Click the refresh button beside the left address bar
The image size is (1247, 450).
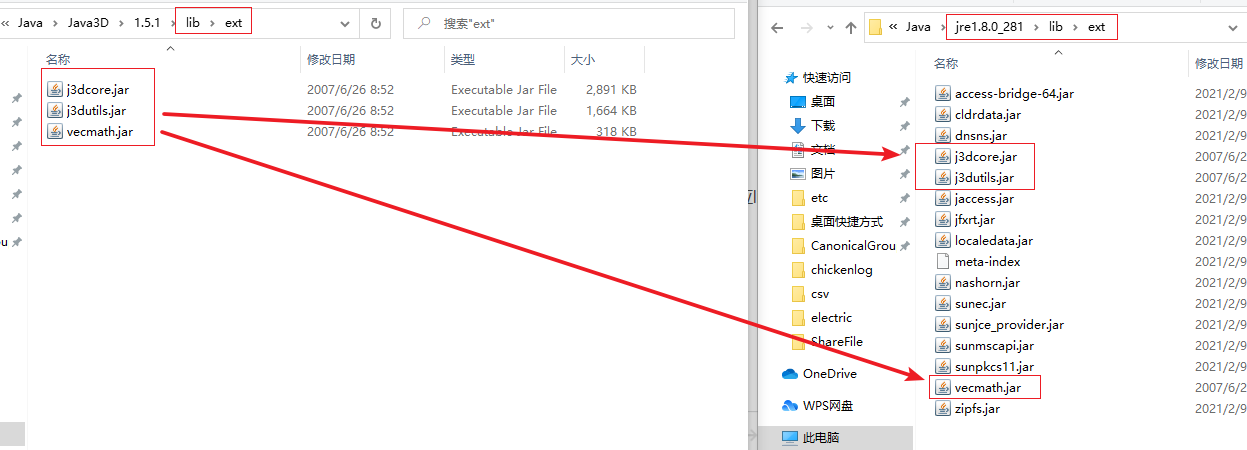376,23
